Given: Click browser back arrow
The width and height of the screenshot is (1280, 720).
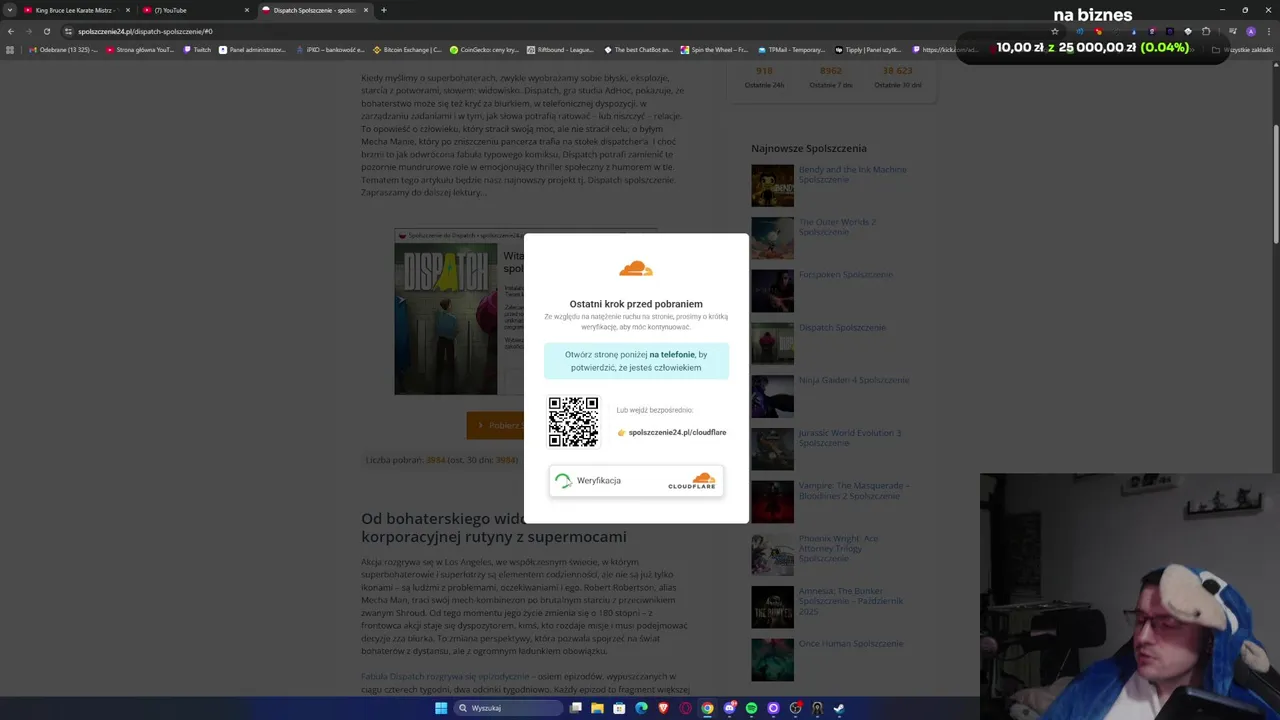Looking at the screenshot, I should (11, 31).
